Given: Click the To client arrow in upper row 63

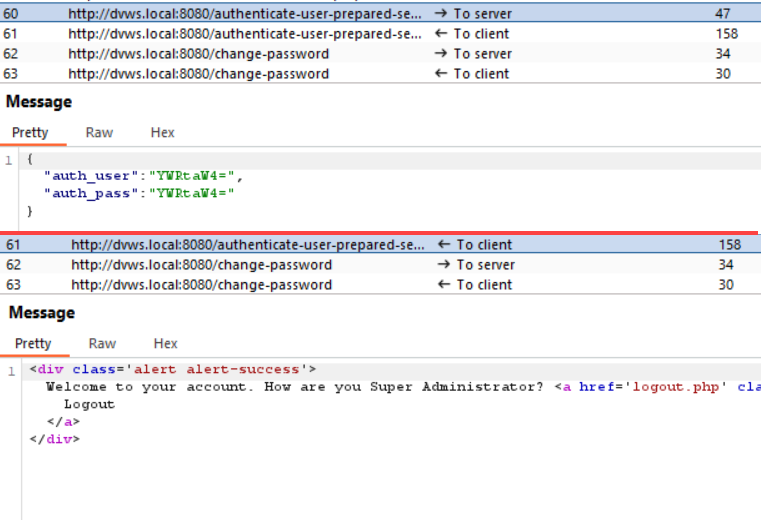Looking at the screenshot, I should click(441, 73).
